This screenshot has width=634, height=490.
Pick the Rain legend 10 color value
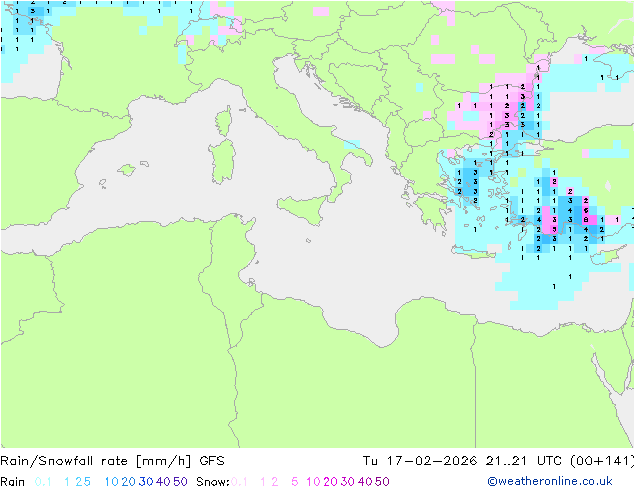pyautogui.click(x=111, y=482)
